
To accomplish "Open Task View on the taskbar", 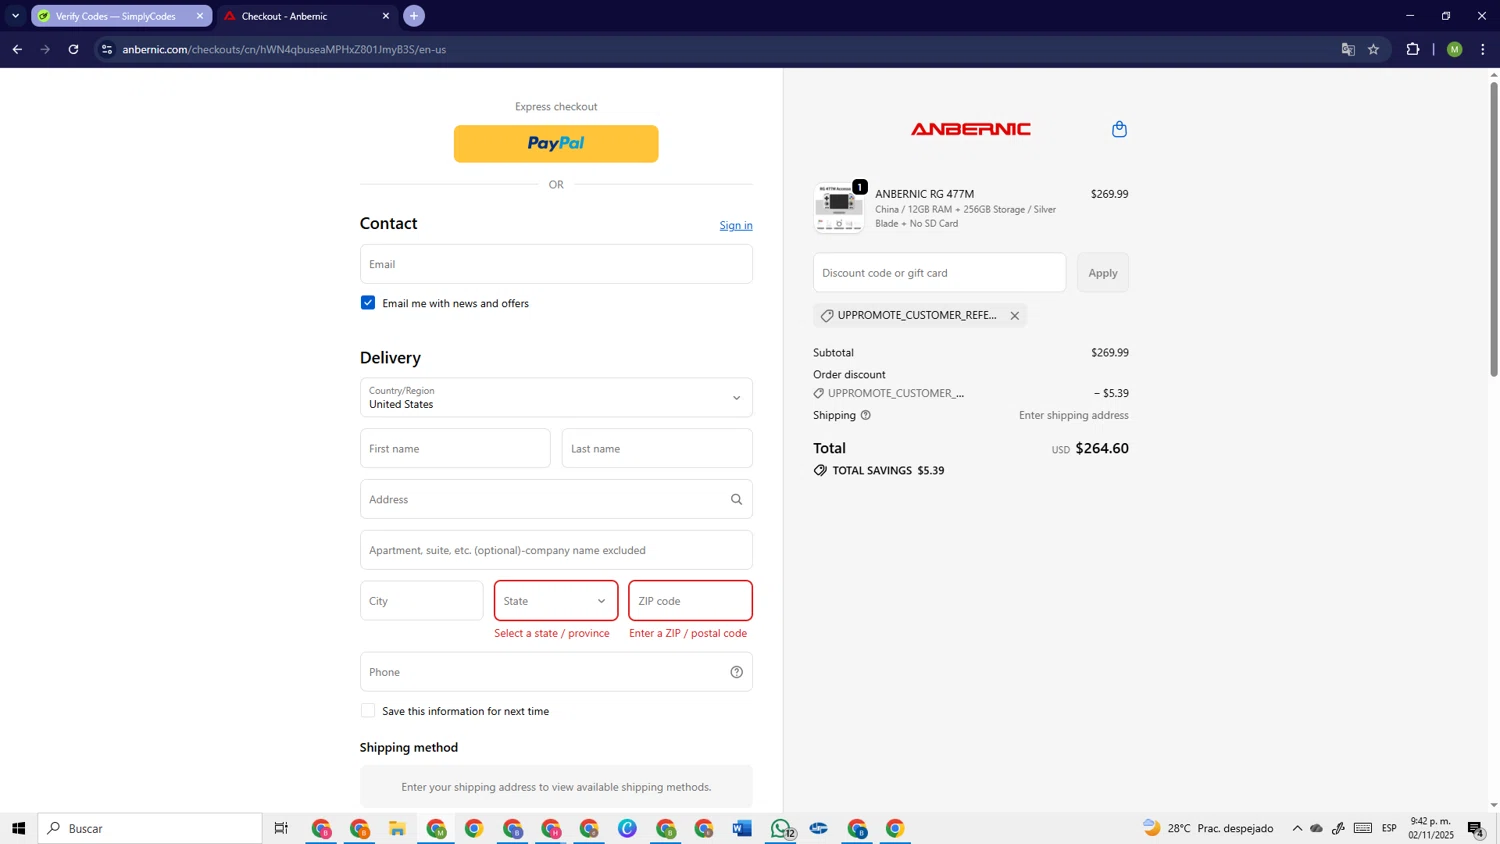I will (281, 828).
